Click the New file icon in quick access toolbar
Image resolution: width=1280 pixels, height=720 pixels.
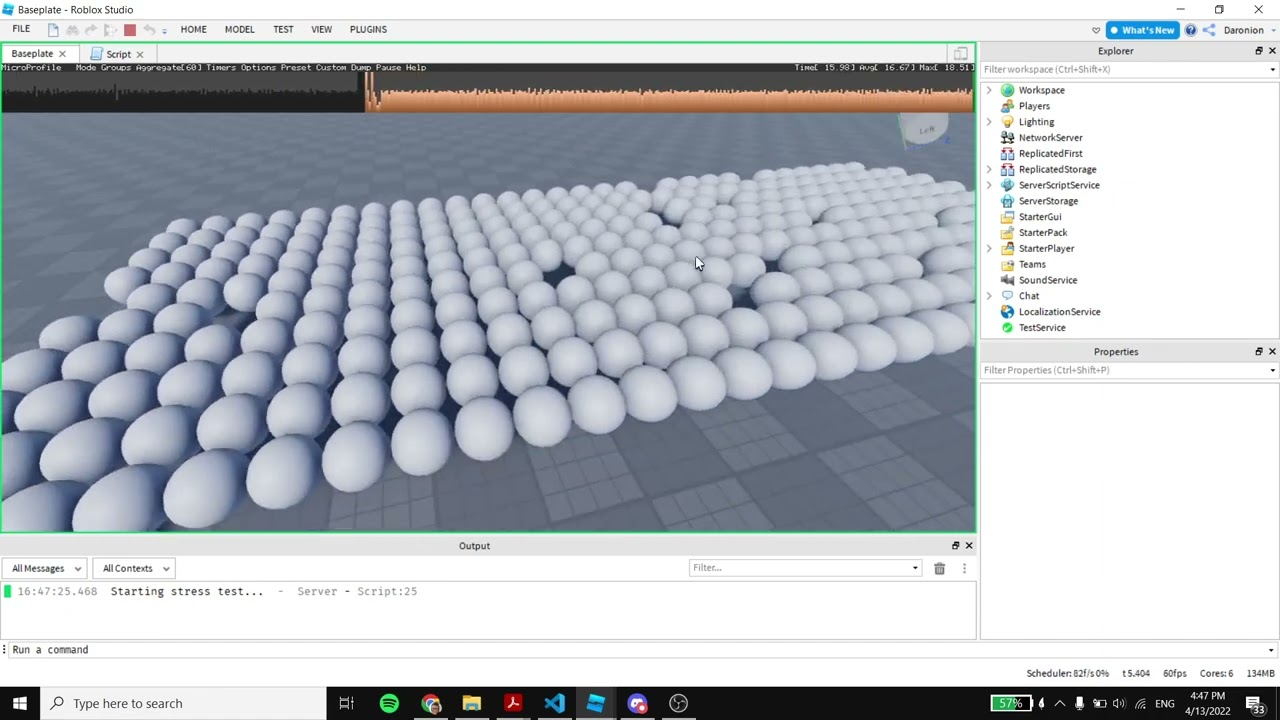[x=53, y=30]
